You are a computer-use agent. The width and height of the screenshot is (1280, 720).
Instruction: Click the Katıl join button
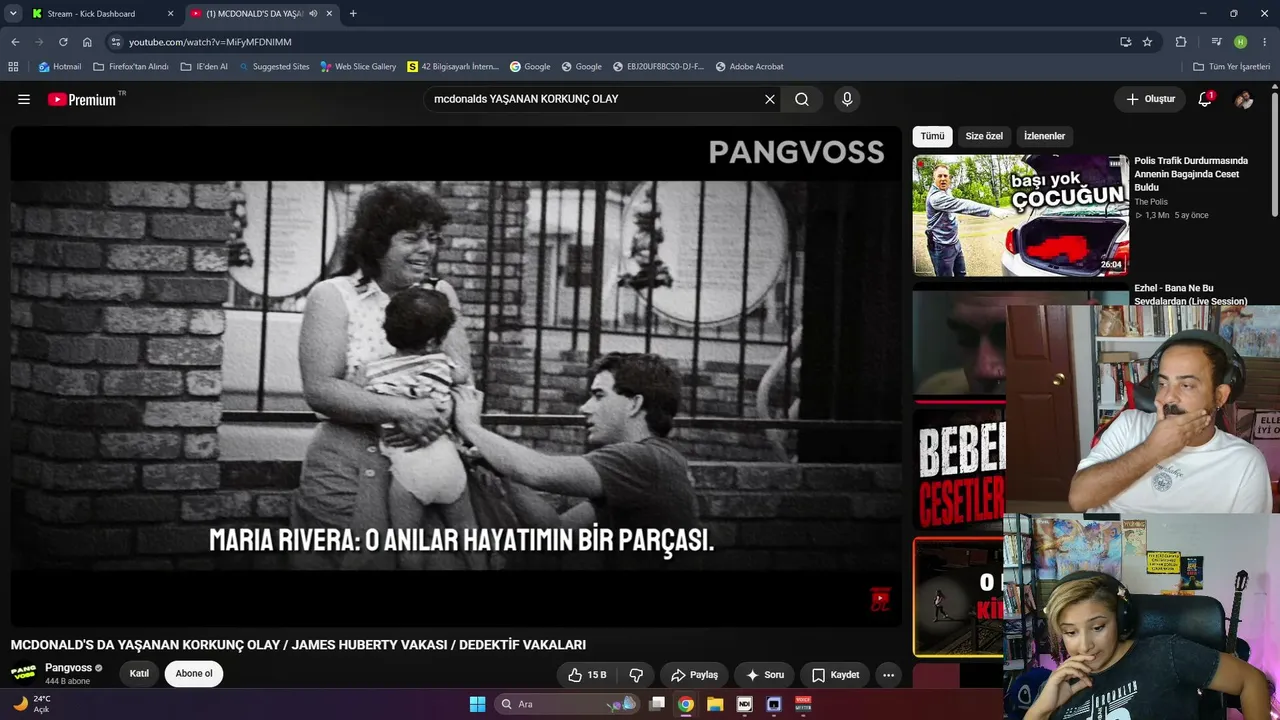[139, 674]
